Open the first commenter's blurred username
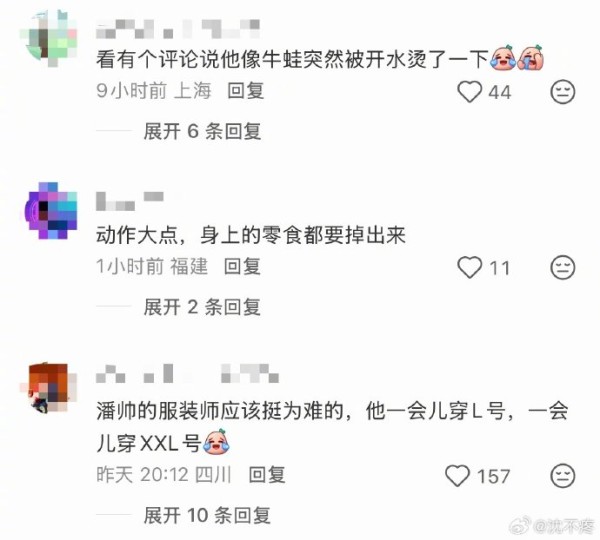The image size is (600, 540). [x=178, y=29]
